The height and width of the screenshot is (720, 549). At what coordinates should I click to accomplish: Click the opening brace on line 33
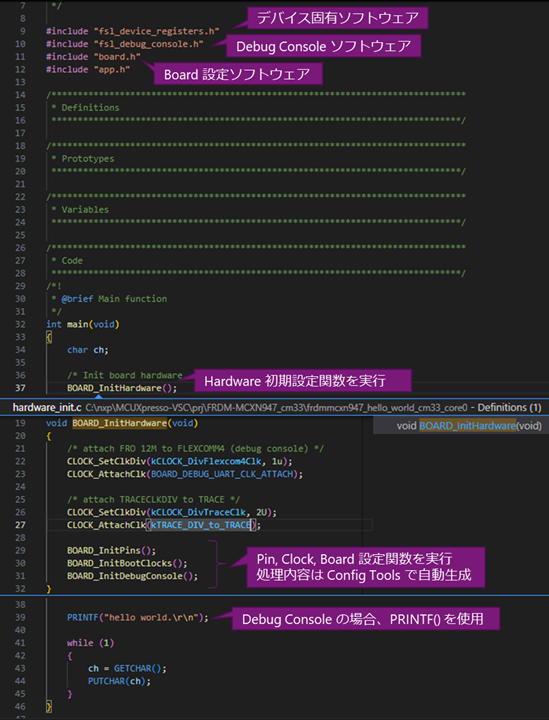pos(49,338)
